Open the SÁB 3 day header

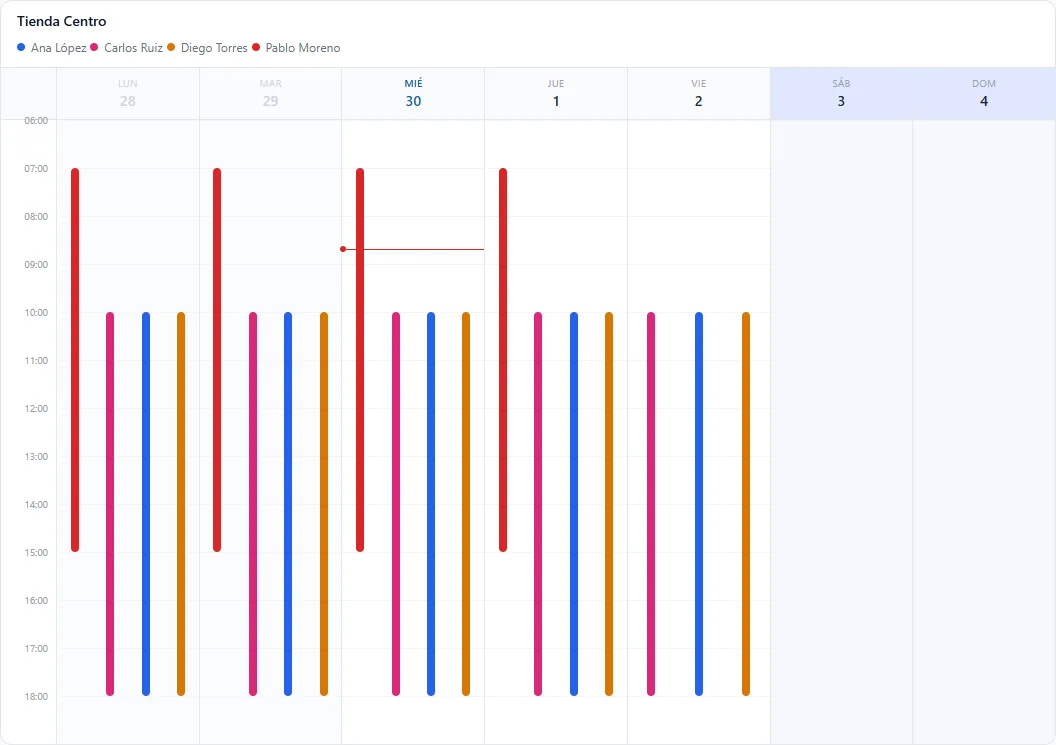tap(841, 94)
